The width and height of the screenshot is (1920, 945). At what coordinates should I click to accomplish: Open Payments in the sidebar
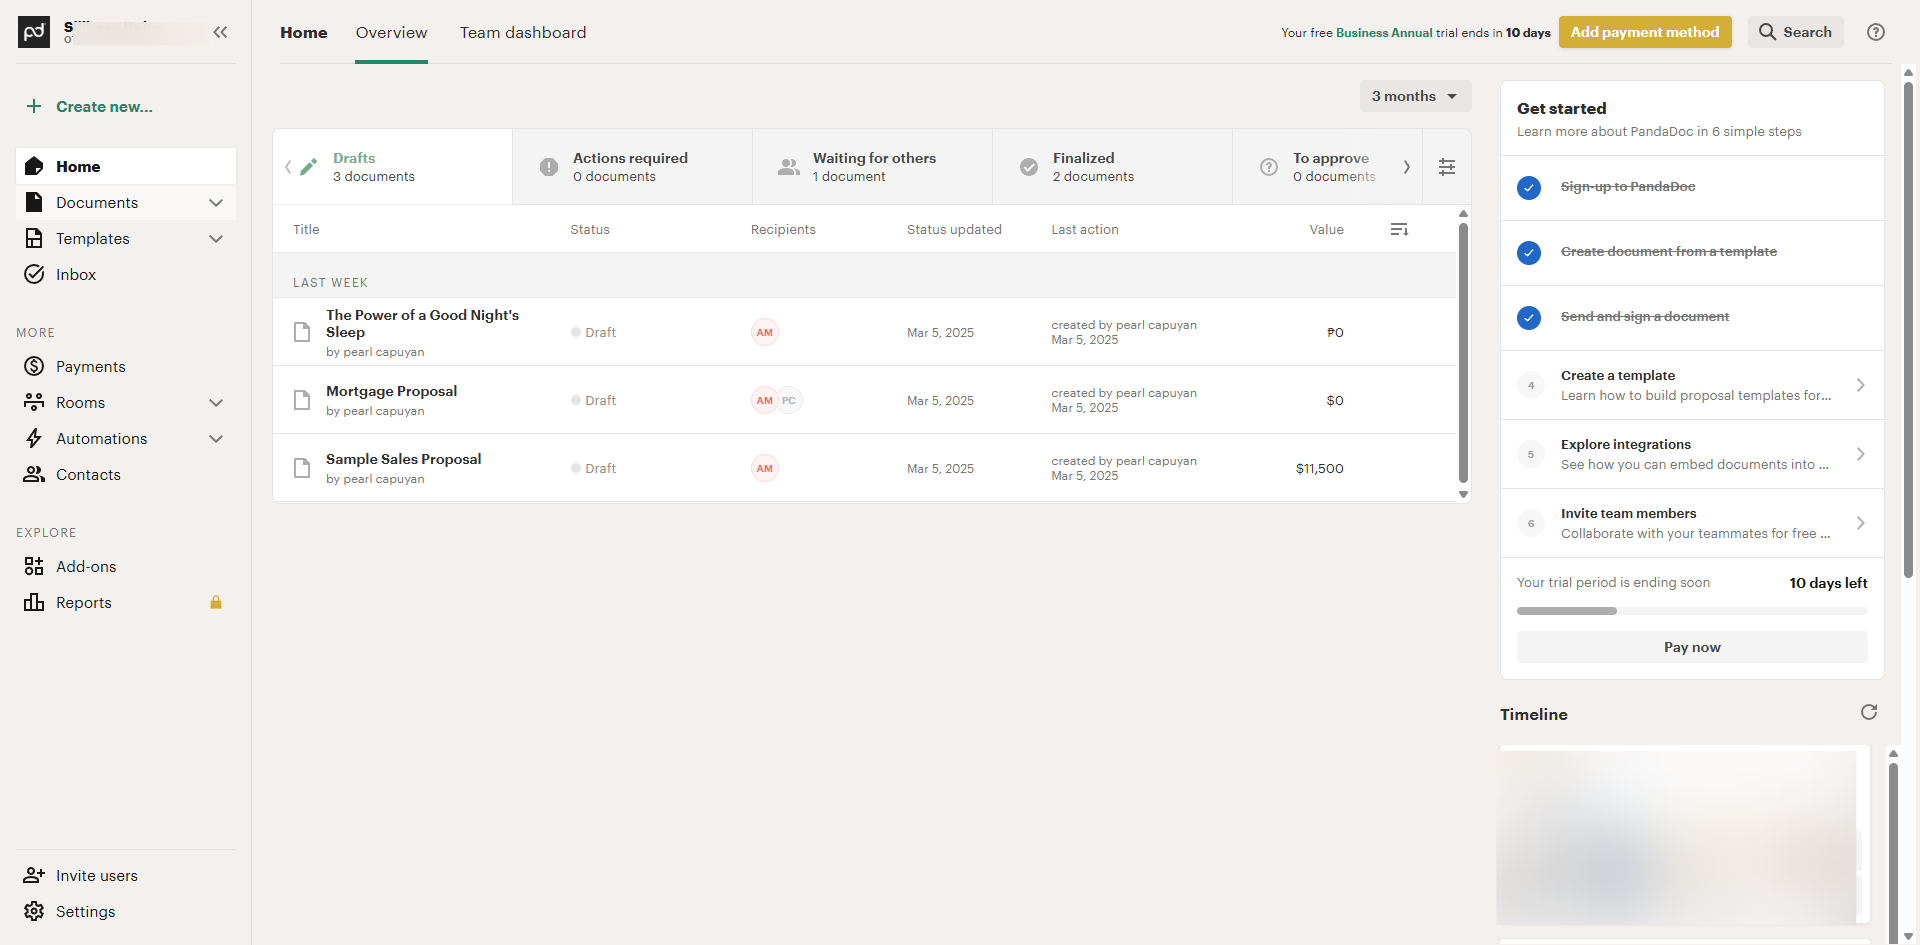click(90, 367)
